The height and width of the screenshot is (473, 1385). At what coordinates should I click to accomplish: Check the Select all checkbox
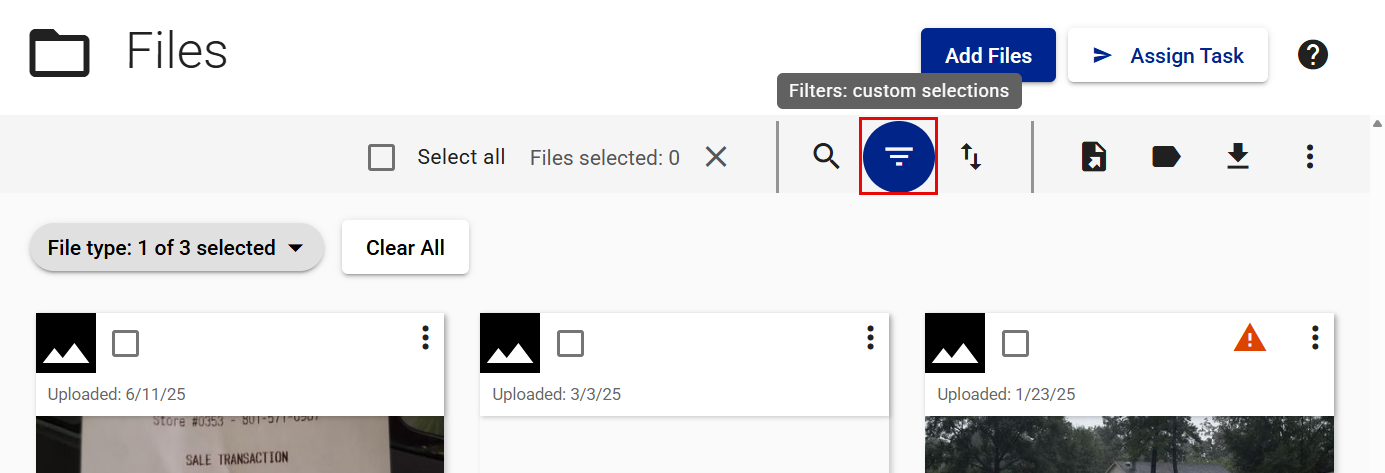(381, 158)
